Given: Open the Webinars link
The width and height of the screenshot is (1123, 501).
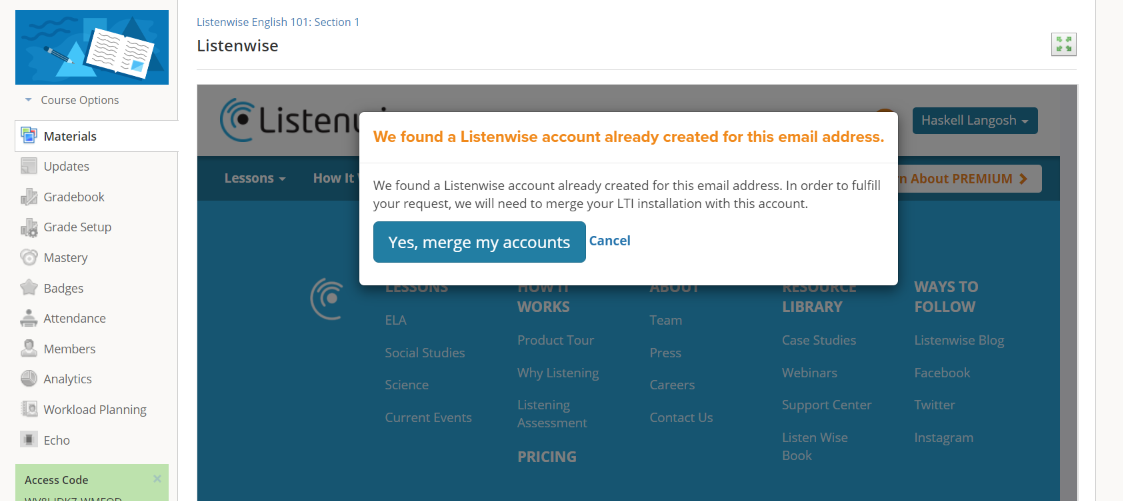Looking at the screenshot, I should click(809, 373).
